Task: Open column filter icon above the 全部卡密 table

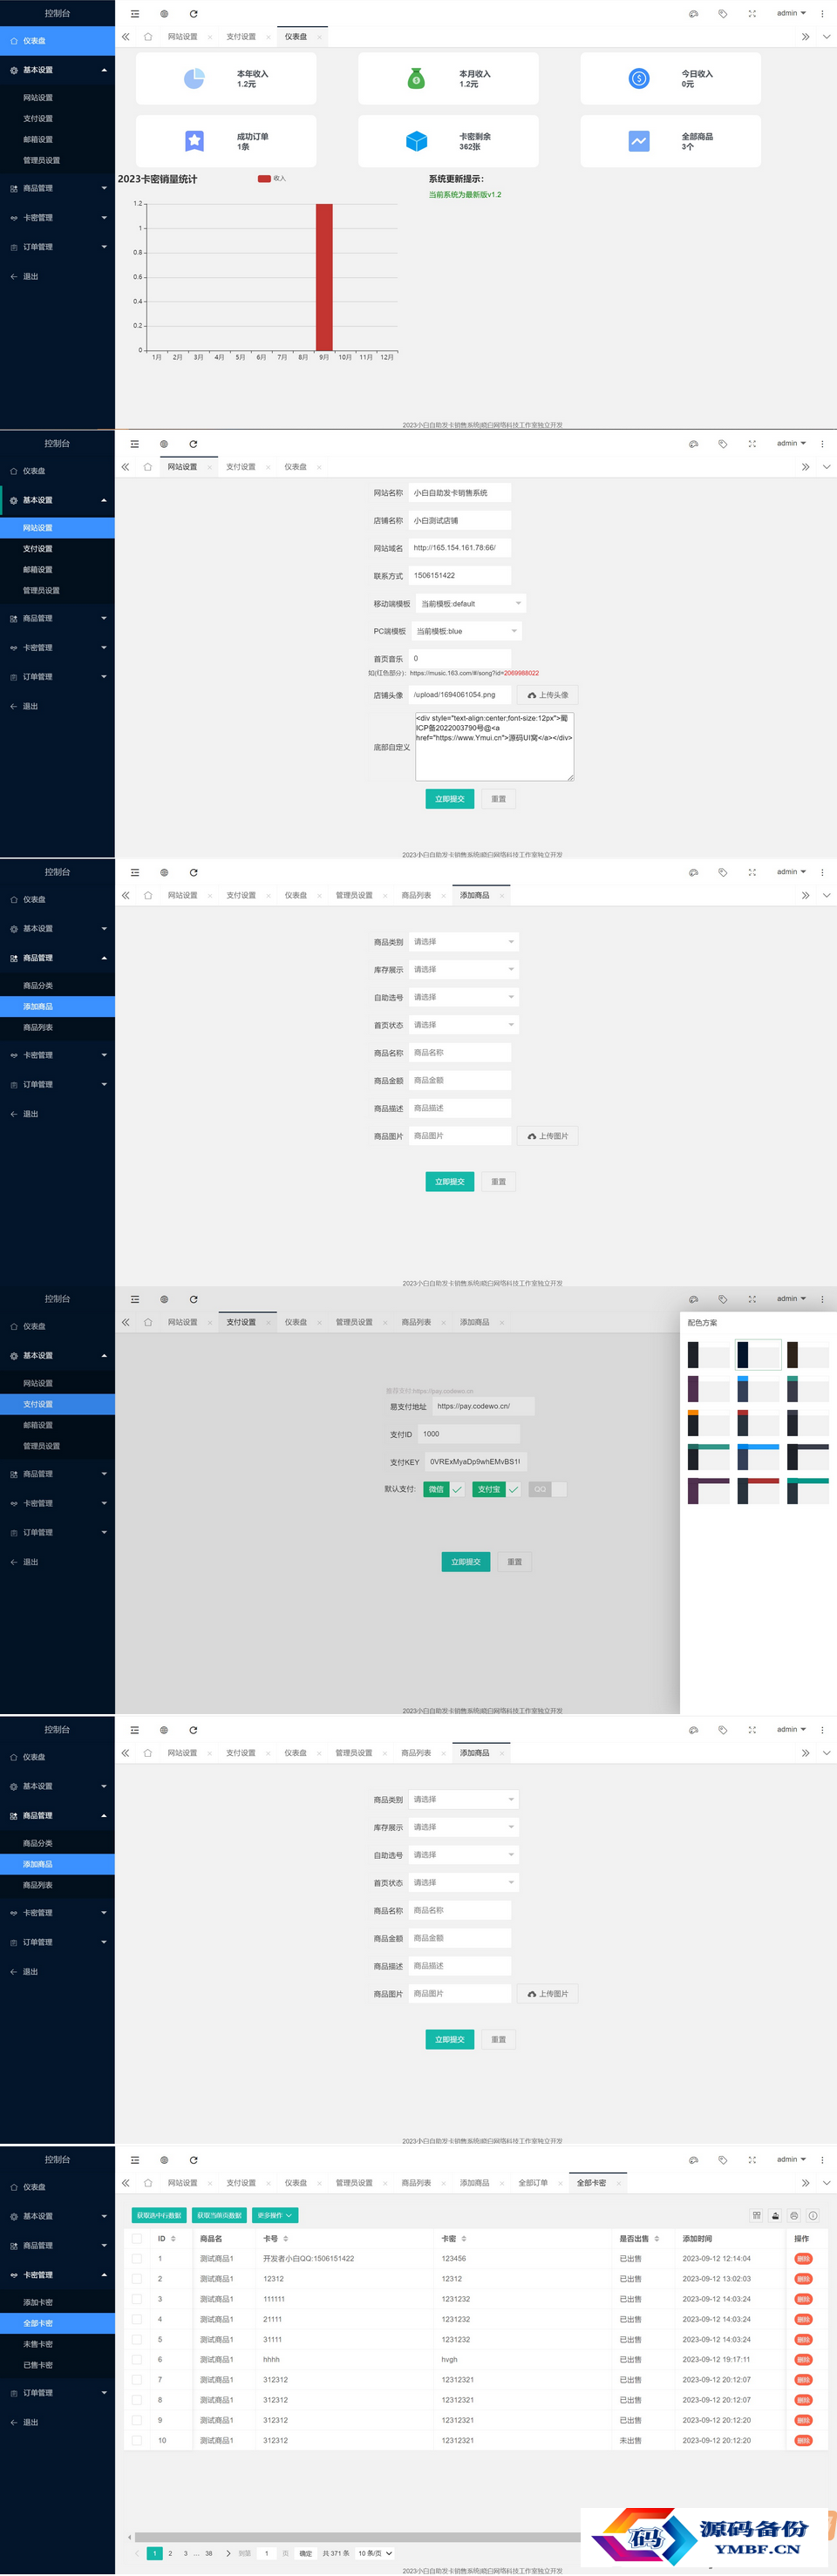Action: (x=757, y=2215)
